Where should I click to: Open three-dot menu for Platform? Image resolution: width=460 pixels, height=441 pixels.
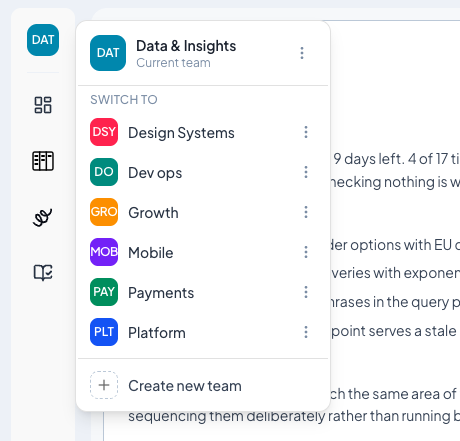pos(306,332)
